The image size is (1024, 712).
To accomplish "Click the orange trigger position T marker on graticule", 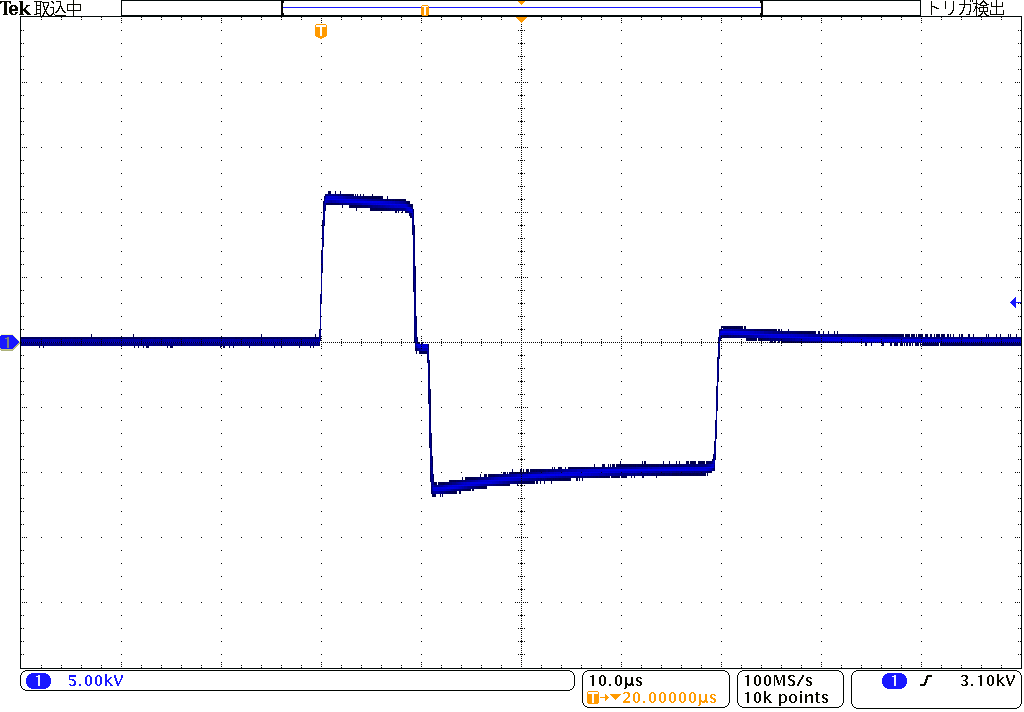I will (320, 32).
